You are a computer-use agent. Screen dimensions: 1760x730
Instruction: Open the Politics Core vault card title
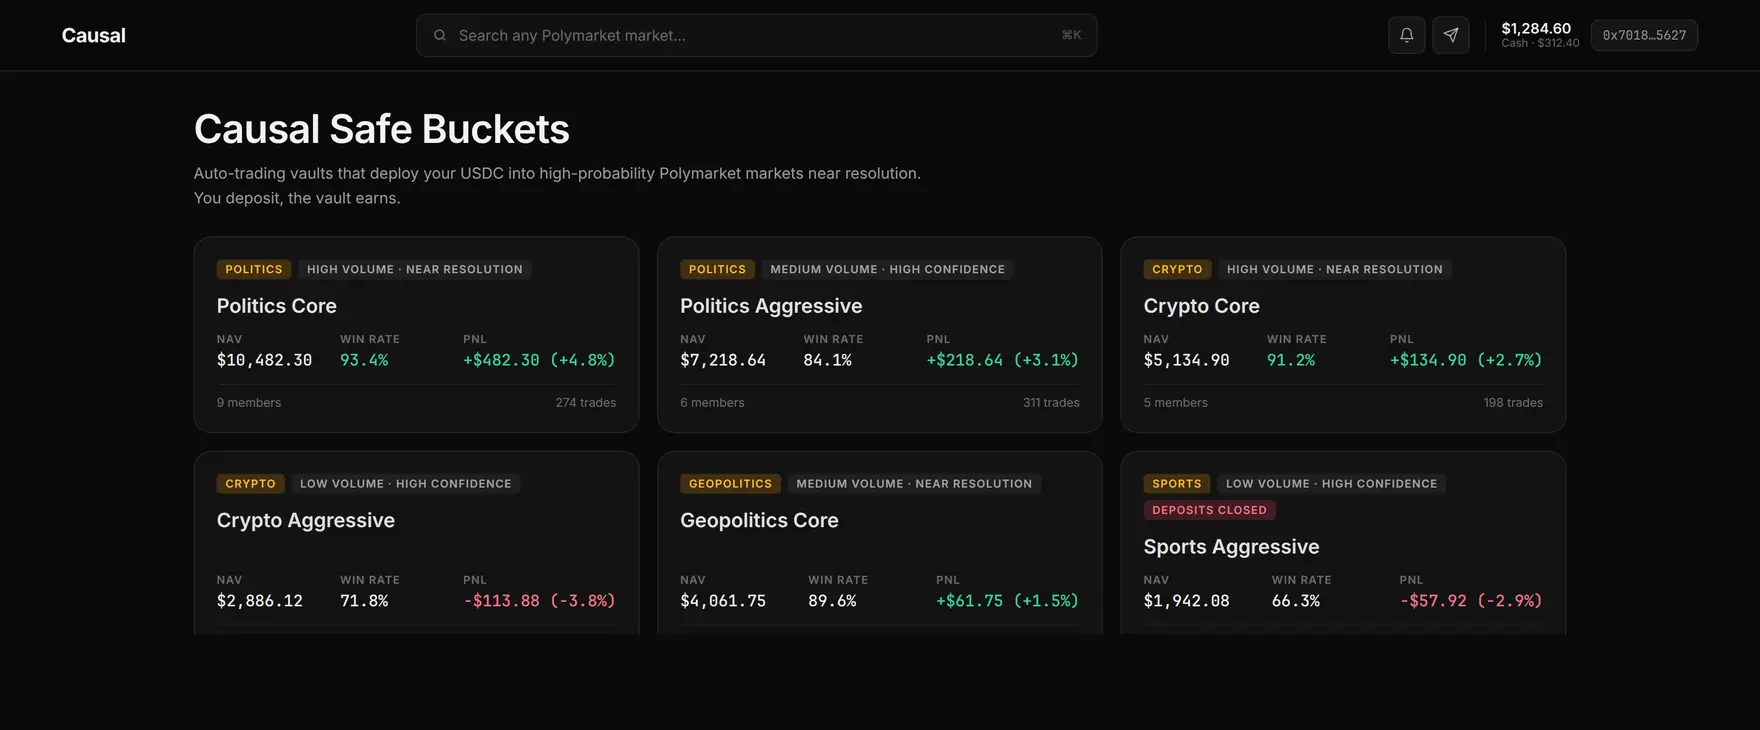[276, 306]
